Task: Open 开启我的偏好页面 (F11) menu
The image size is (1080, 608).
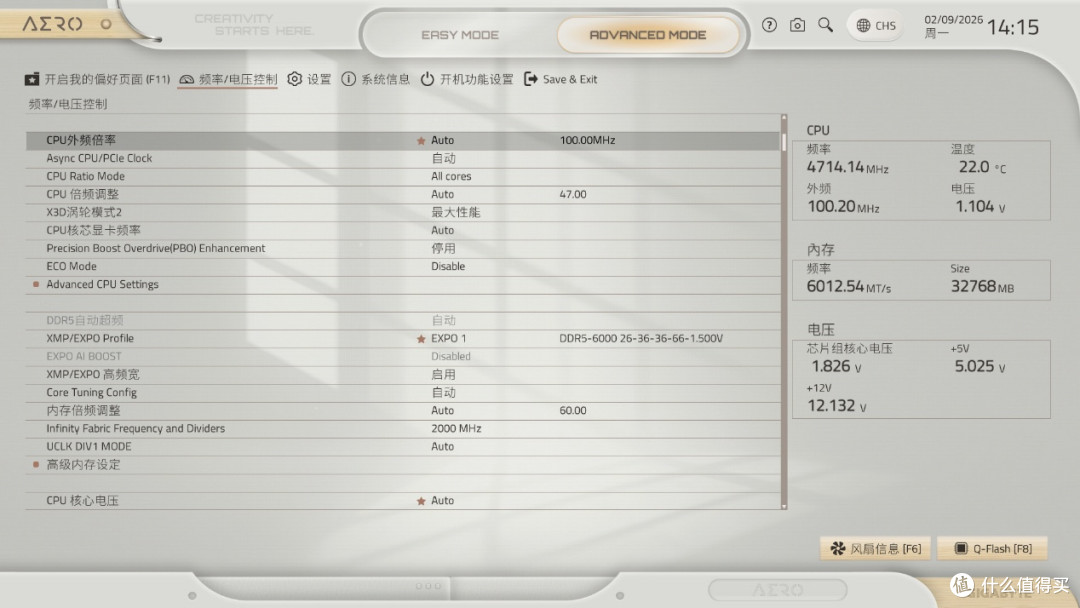Action: pyautogui.click(x=97, y=79)
